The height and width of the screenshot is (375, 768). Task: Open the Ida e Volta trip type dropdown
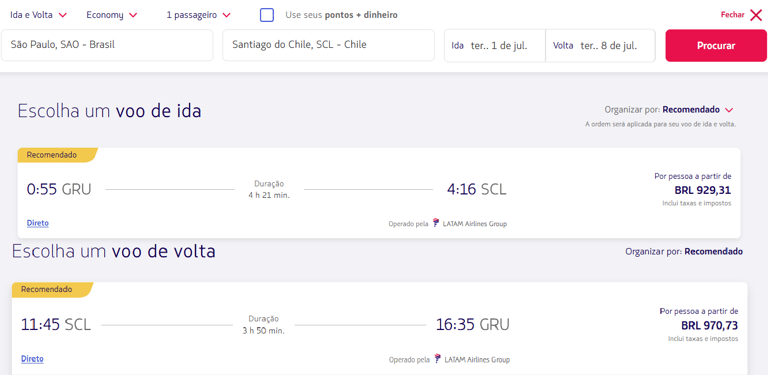coord(38,15)
